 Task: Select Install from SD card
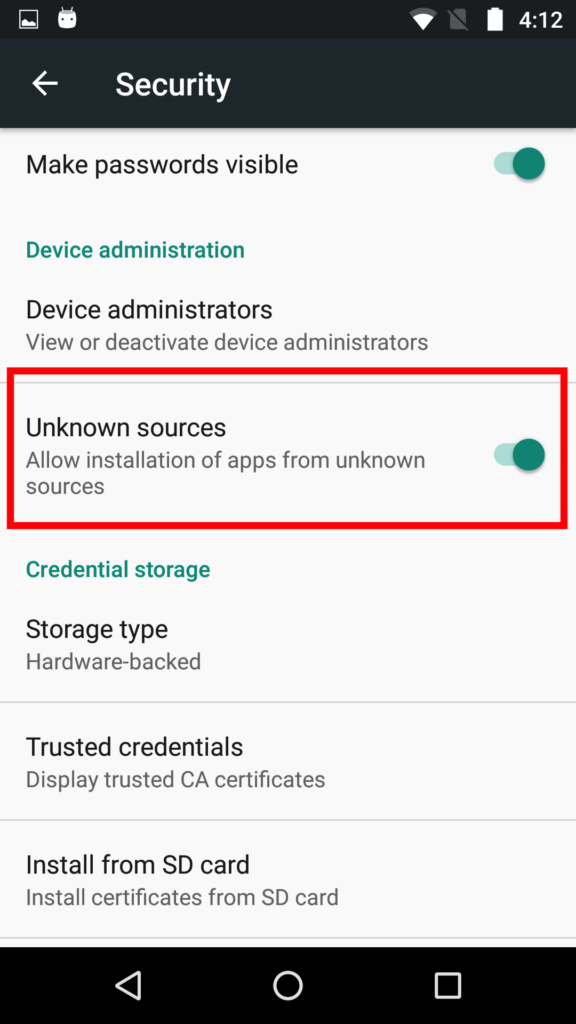point(288,878)
